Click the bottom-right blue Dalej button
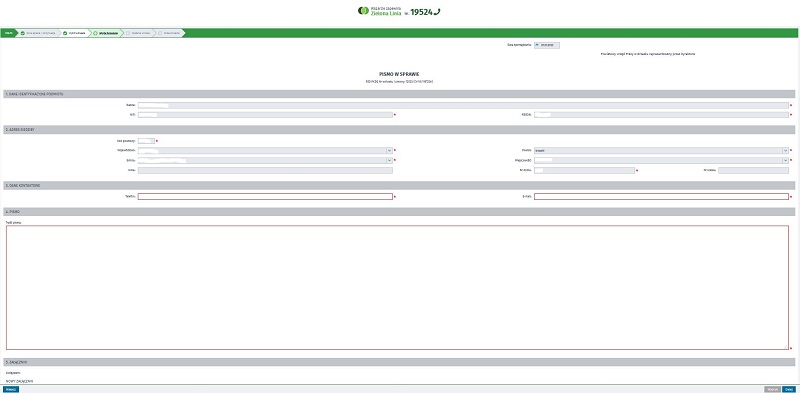The height and width of the screenshot is (393, 800). (789, 389)
